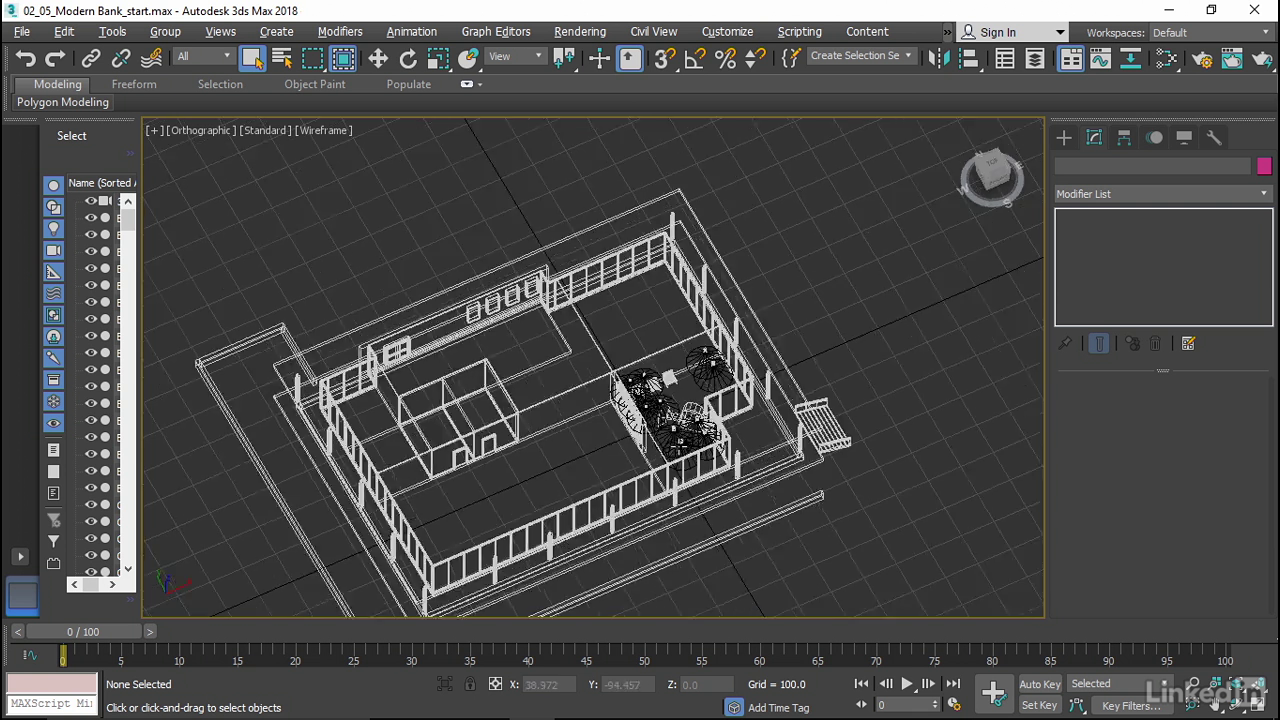
Task: Open the Rendering menu
Action: pyautogui.click(x=580, y=32)
